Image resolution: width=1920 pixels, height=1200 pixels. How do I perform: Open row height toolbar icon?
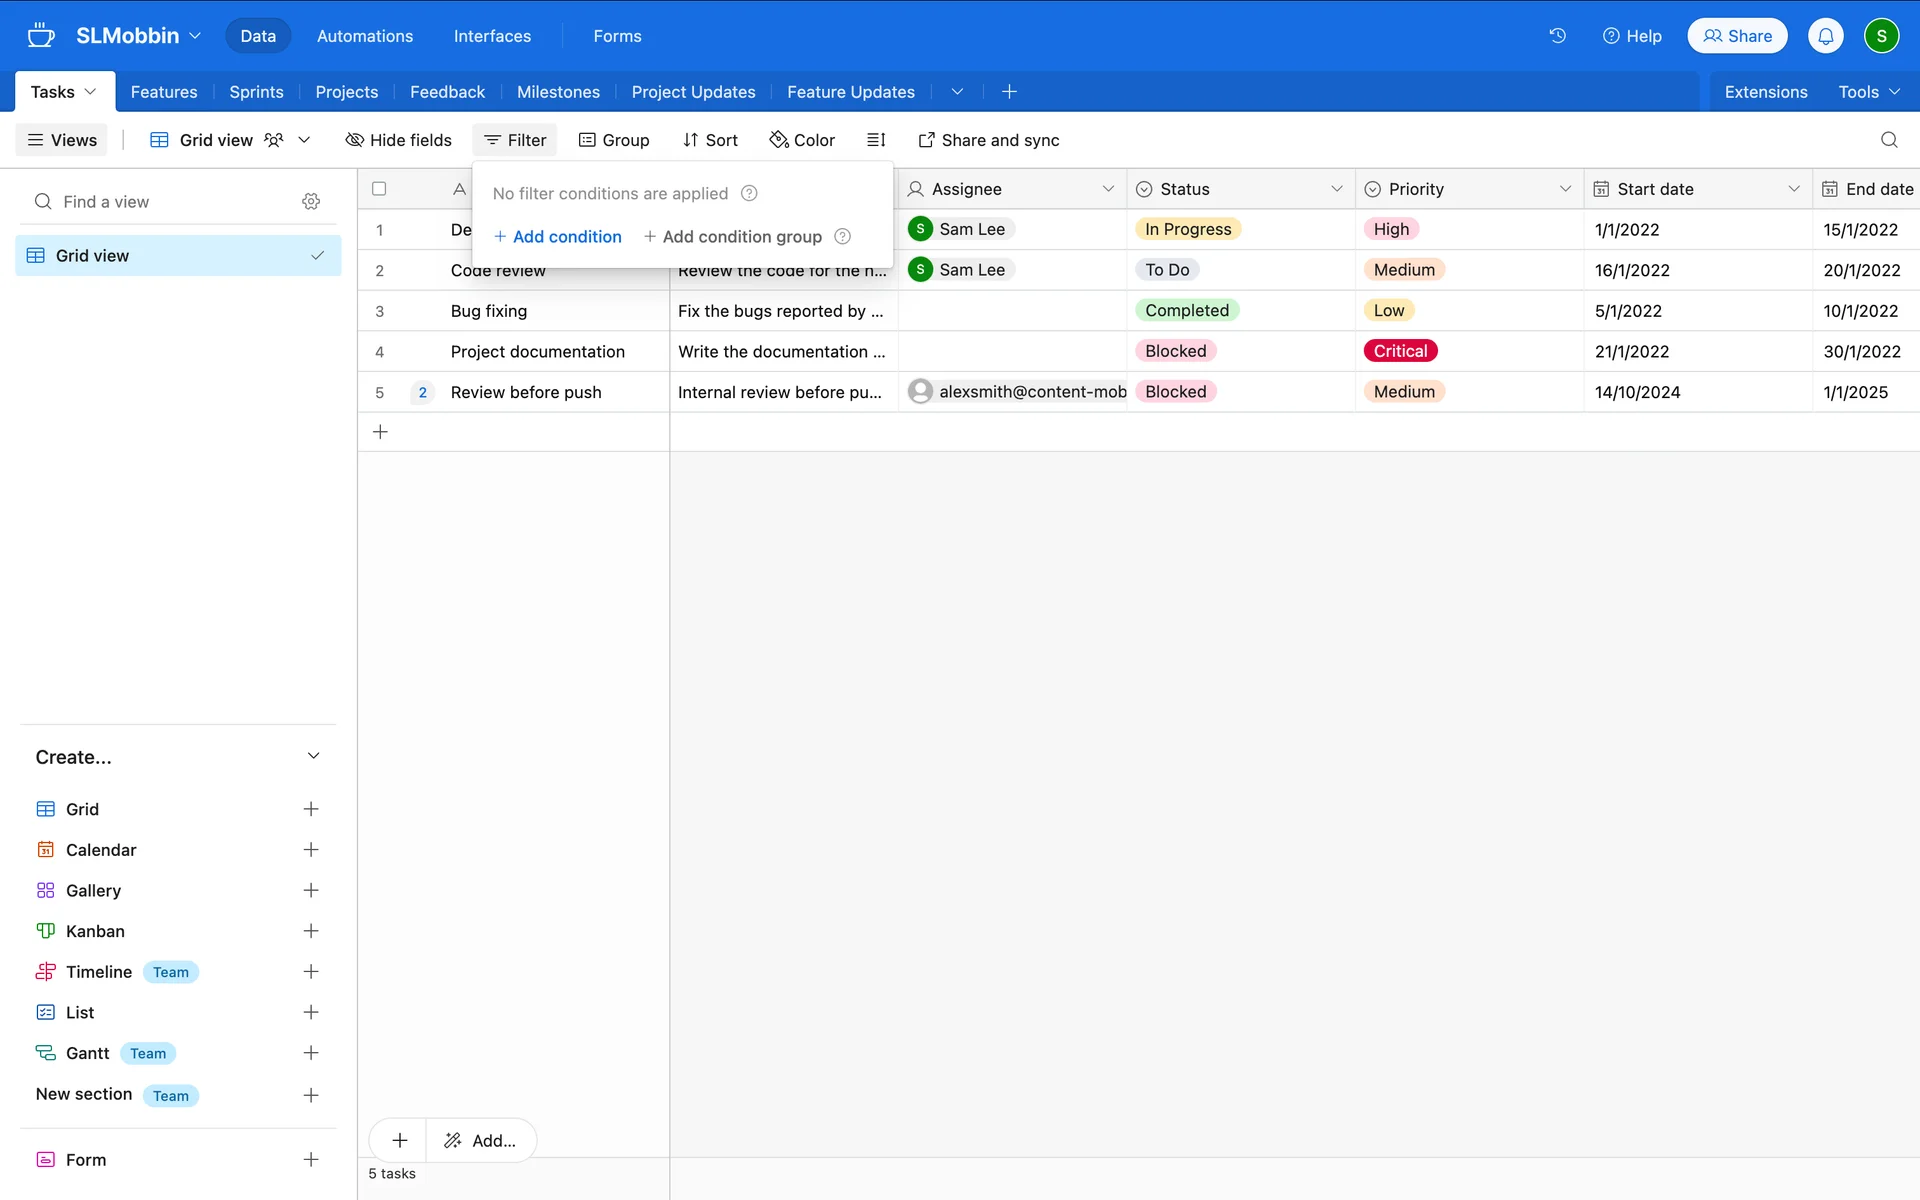pos(876,140)
